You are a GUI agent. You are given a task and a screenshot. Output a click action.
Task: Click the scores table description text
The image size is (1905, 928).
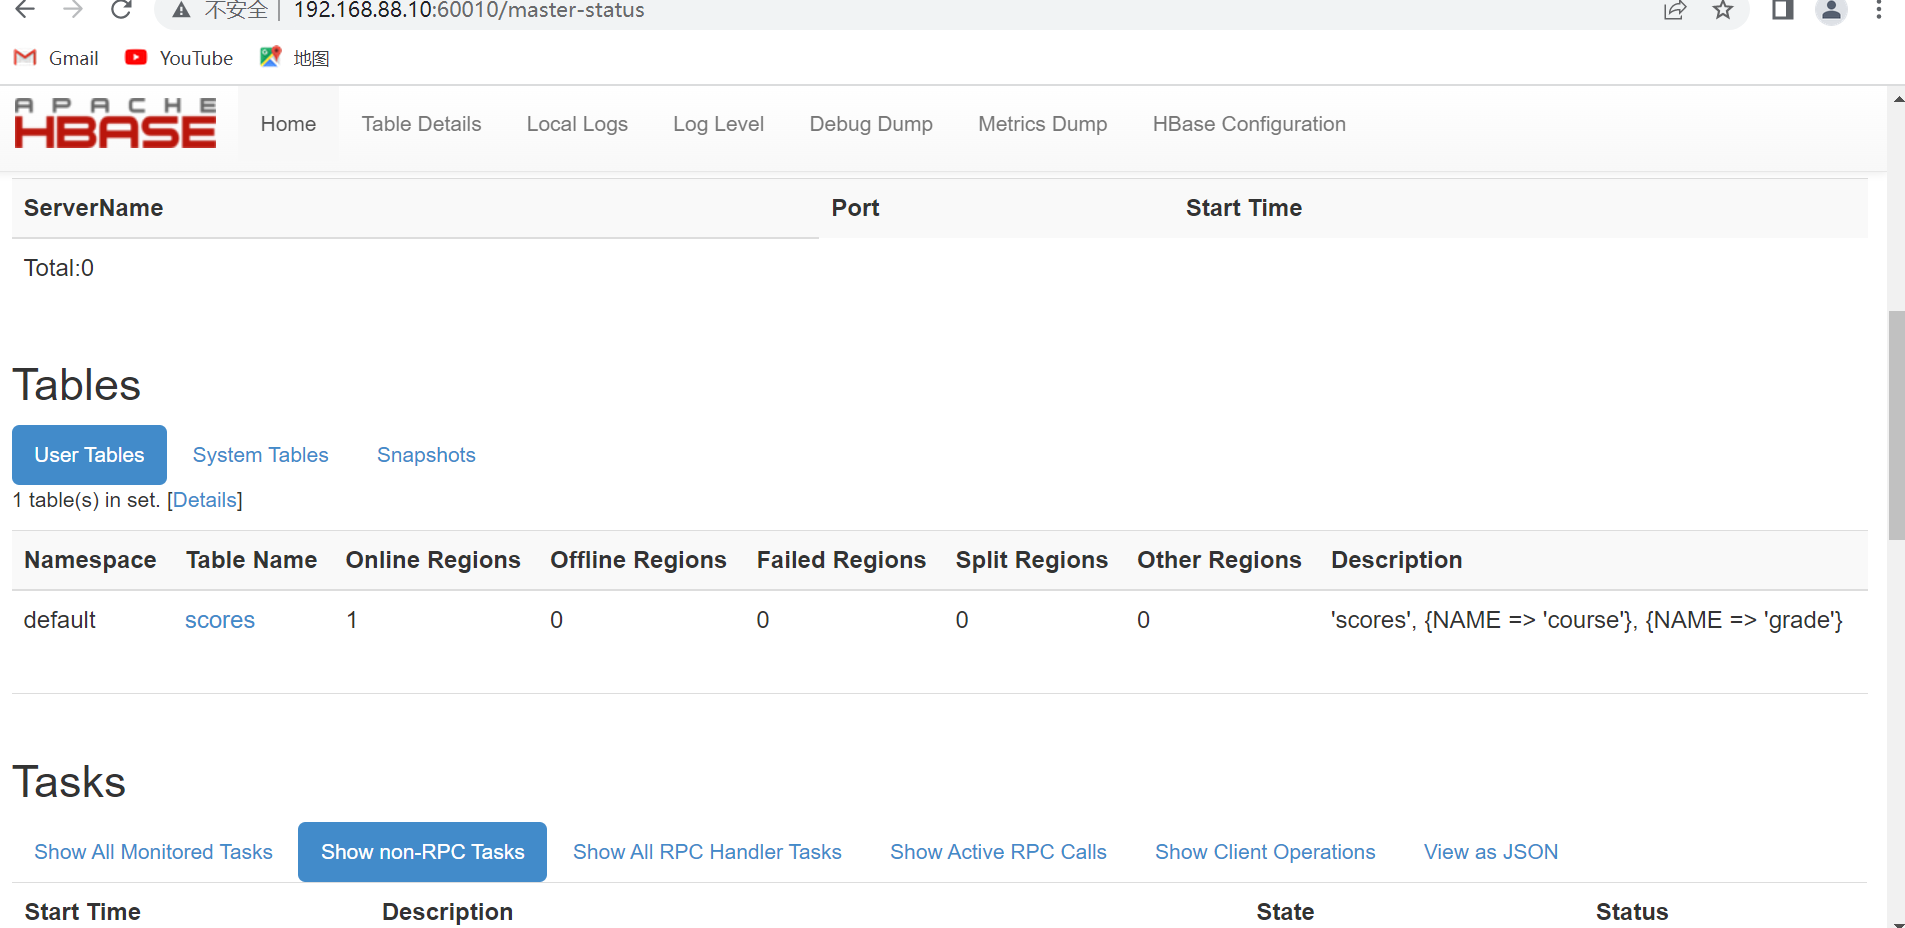click(x=1586, y=620)
